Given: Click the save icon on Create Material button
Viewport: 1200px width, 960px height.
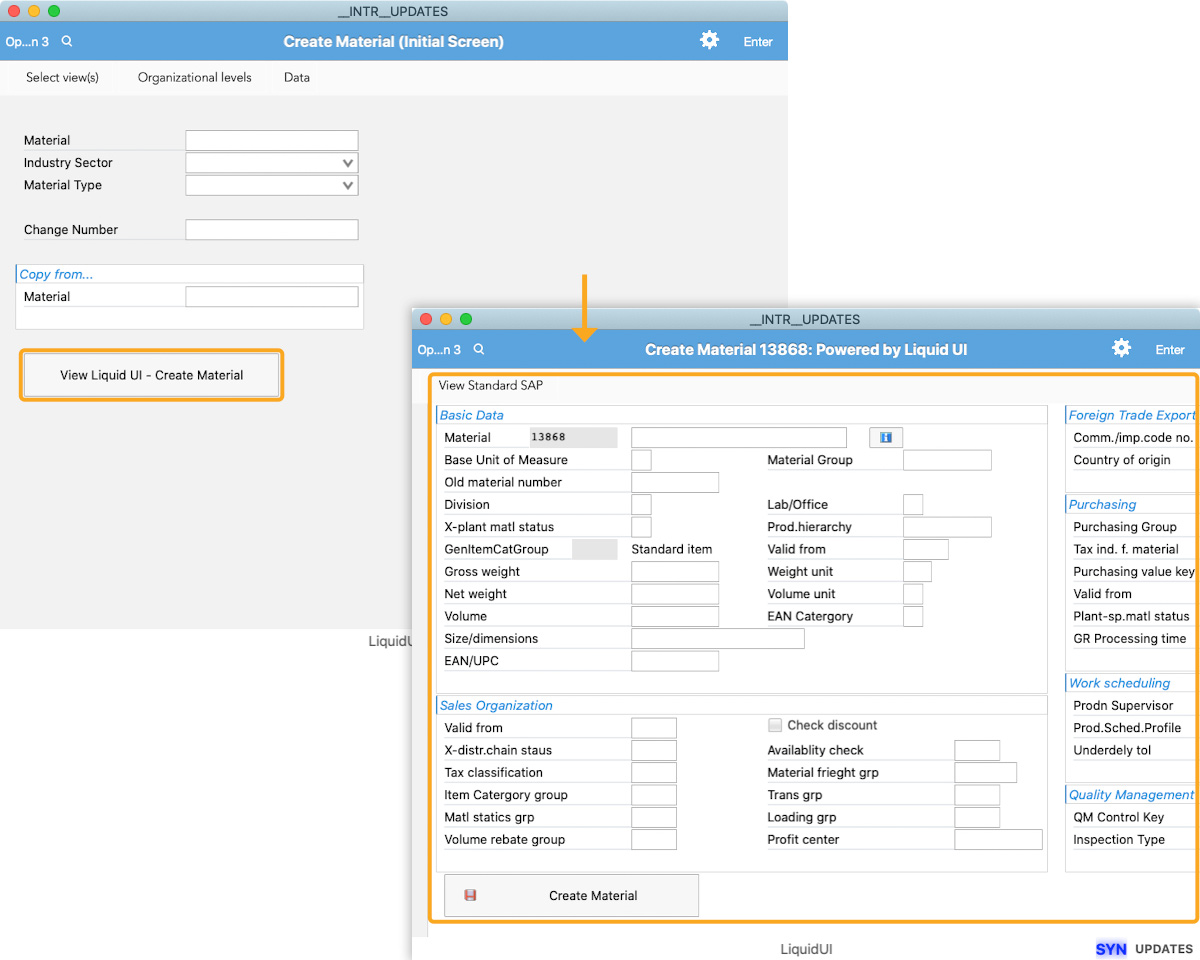Looking at the screenshot, I should pos(470,895).
